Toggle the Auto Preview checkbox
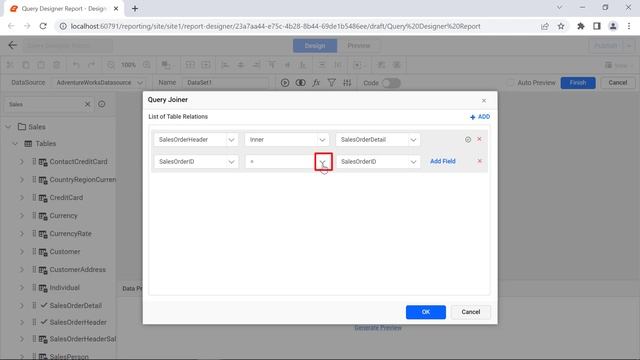Viewport: 640px width, 360px height. (510, 83)
